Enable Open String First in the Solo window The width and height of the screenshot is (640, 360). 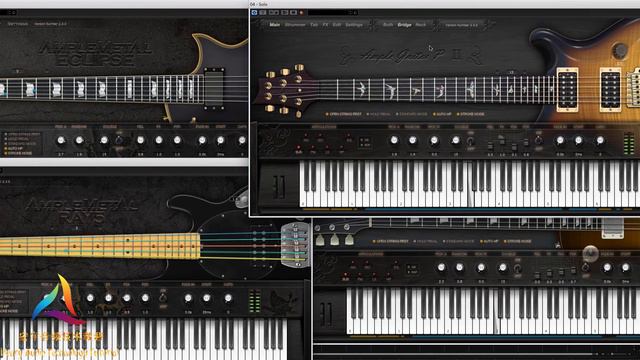pyautogui.click(x=343, y=114)
